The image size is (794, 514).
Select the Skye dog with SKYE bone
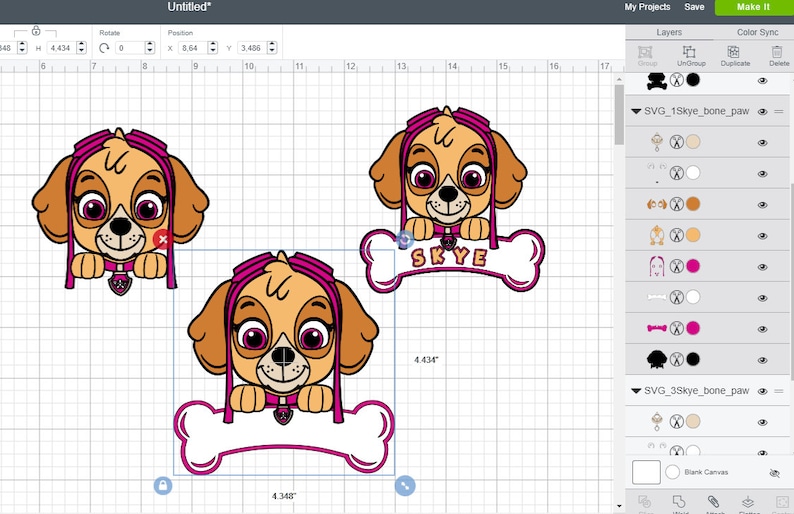(452, 199)
